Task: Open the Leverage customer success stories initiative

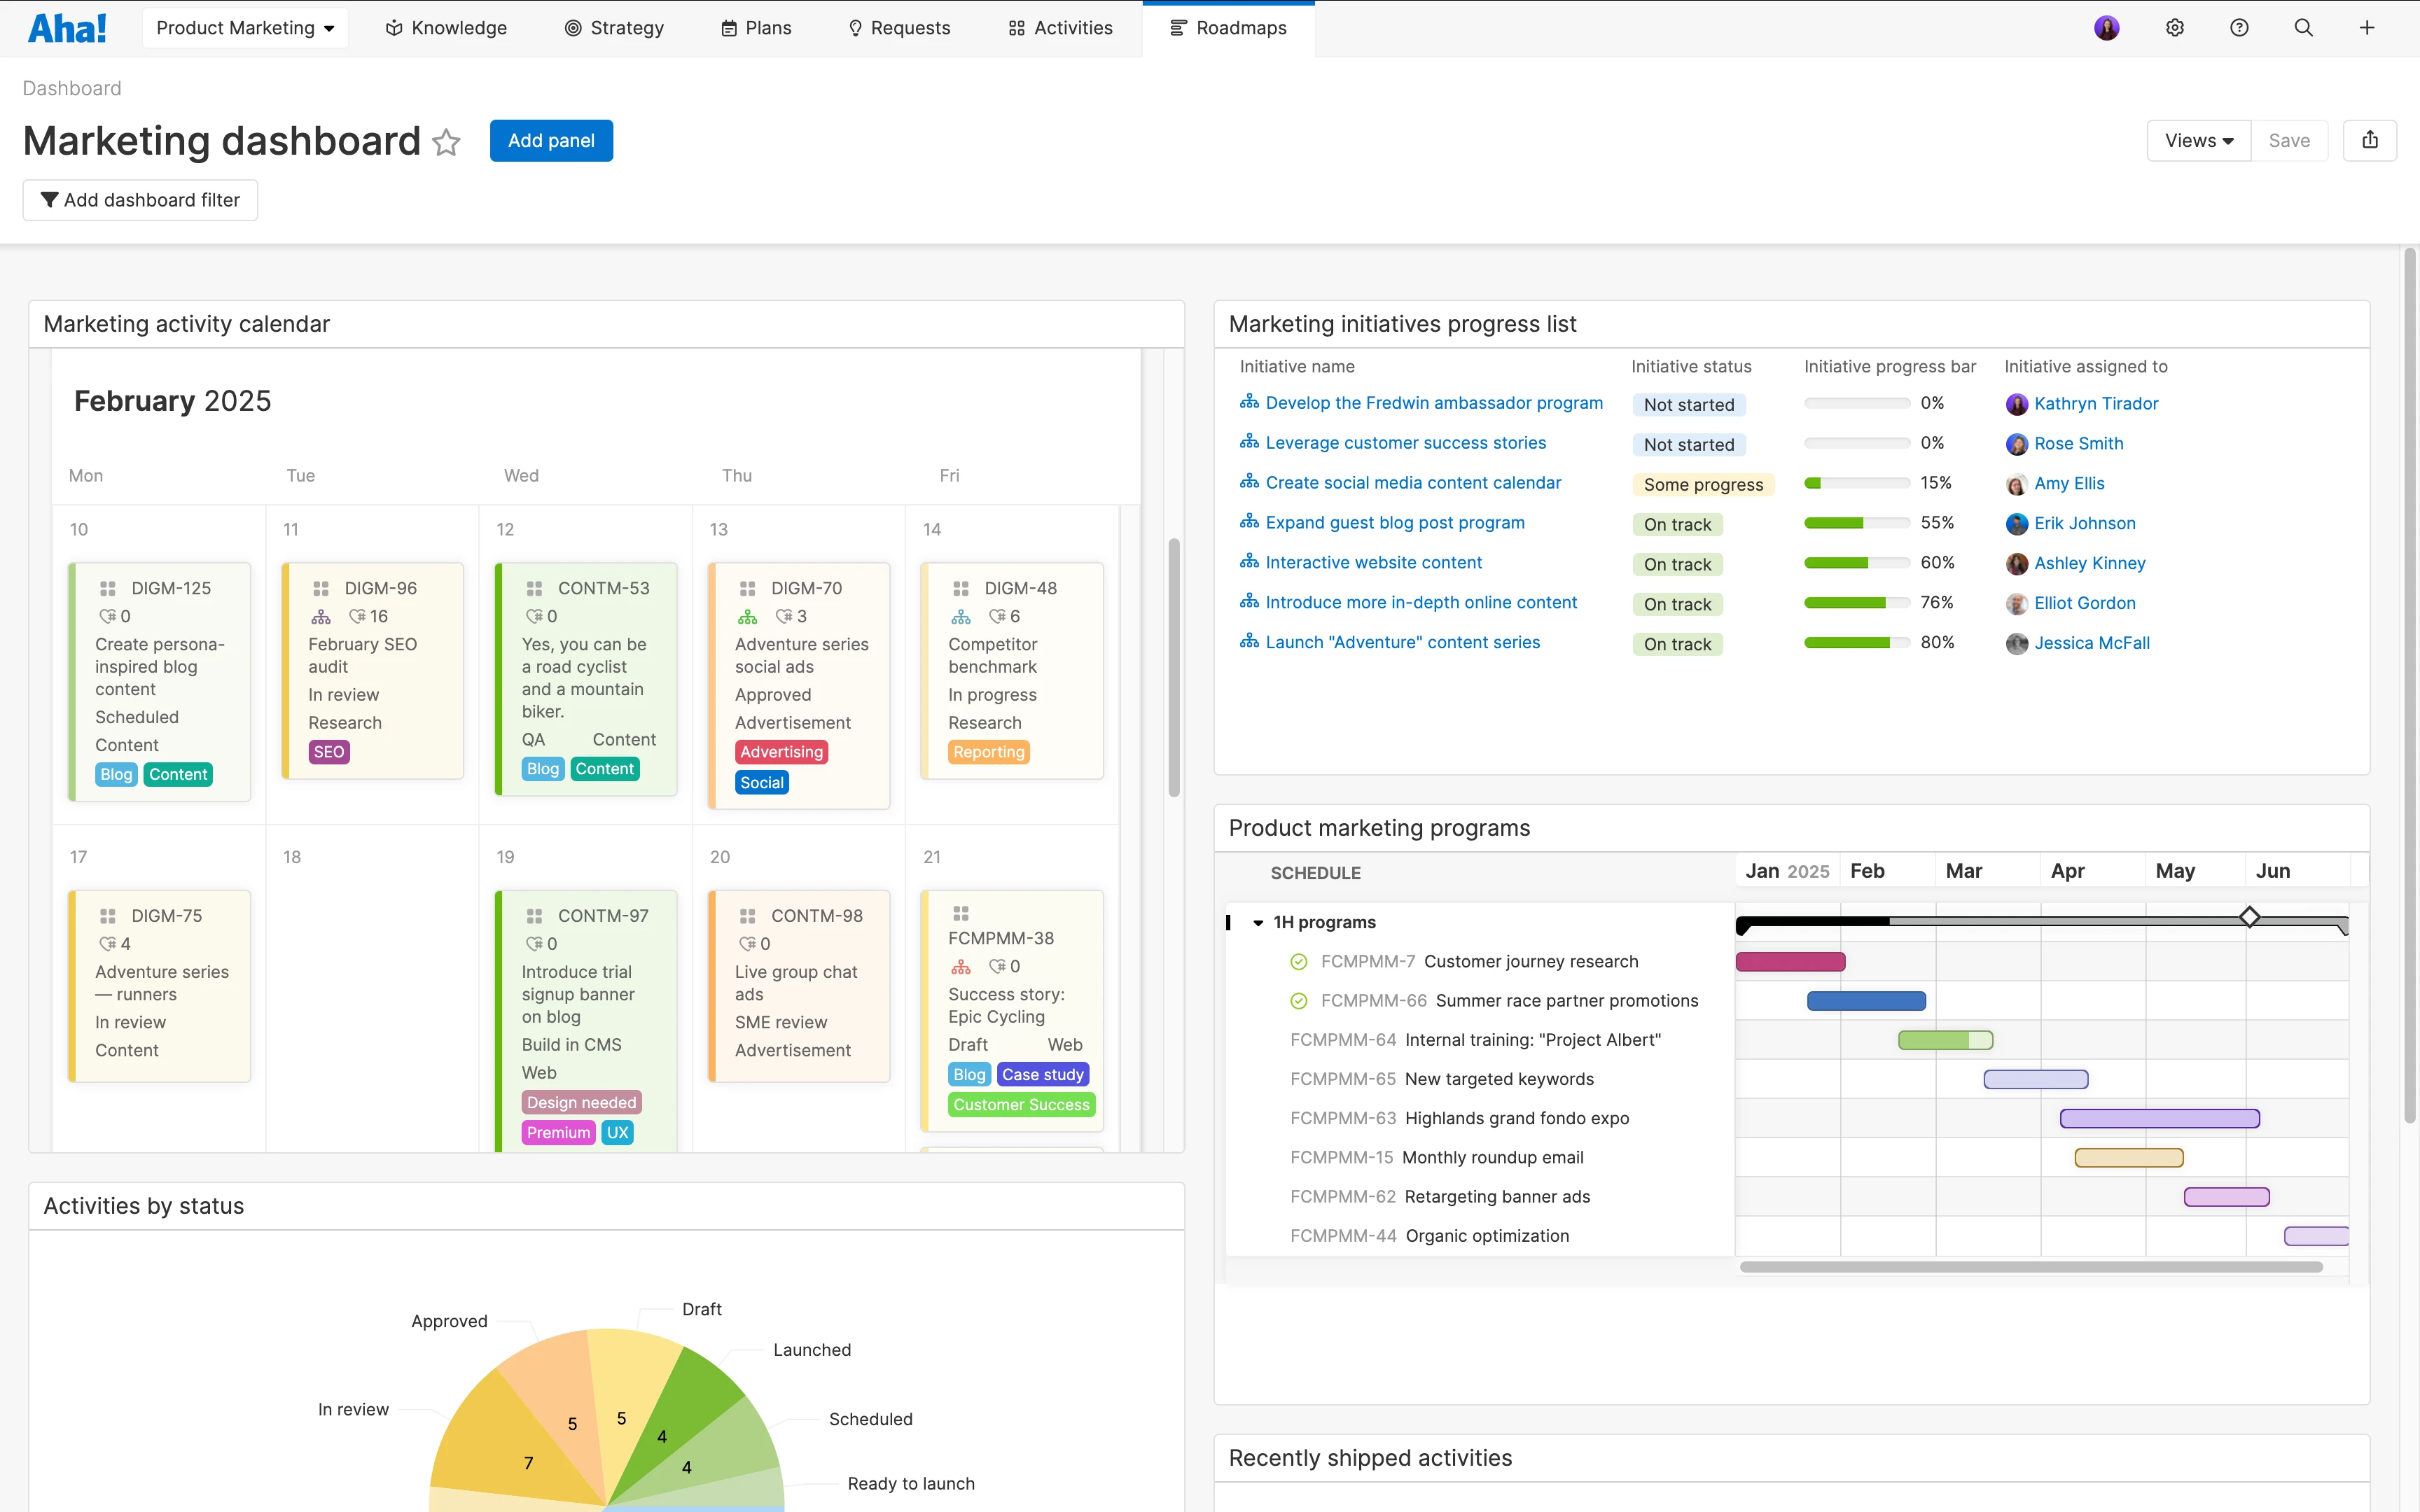Action: click(1404, 442)
